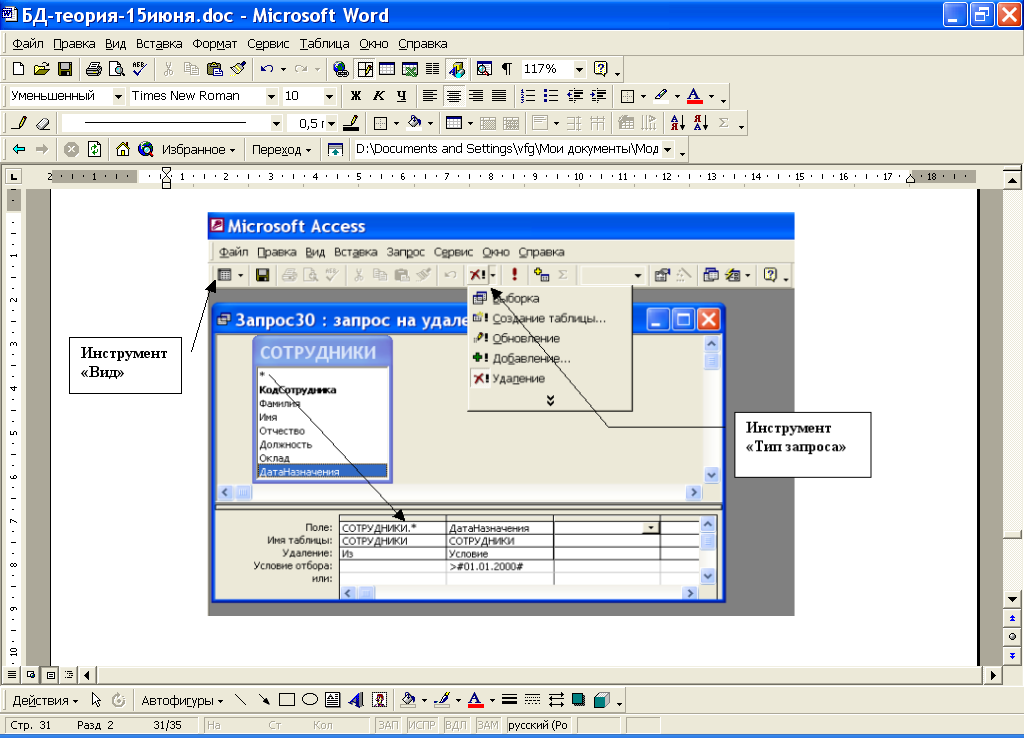
Task: Toggle the Drawing toolbar button
Action: click(457, 69)
